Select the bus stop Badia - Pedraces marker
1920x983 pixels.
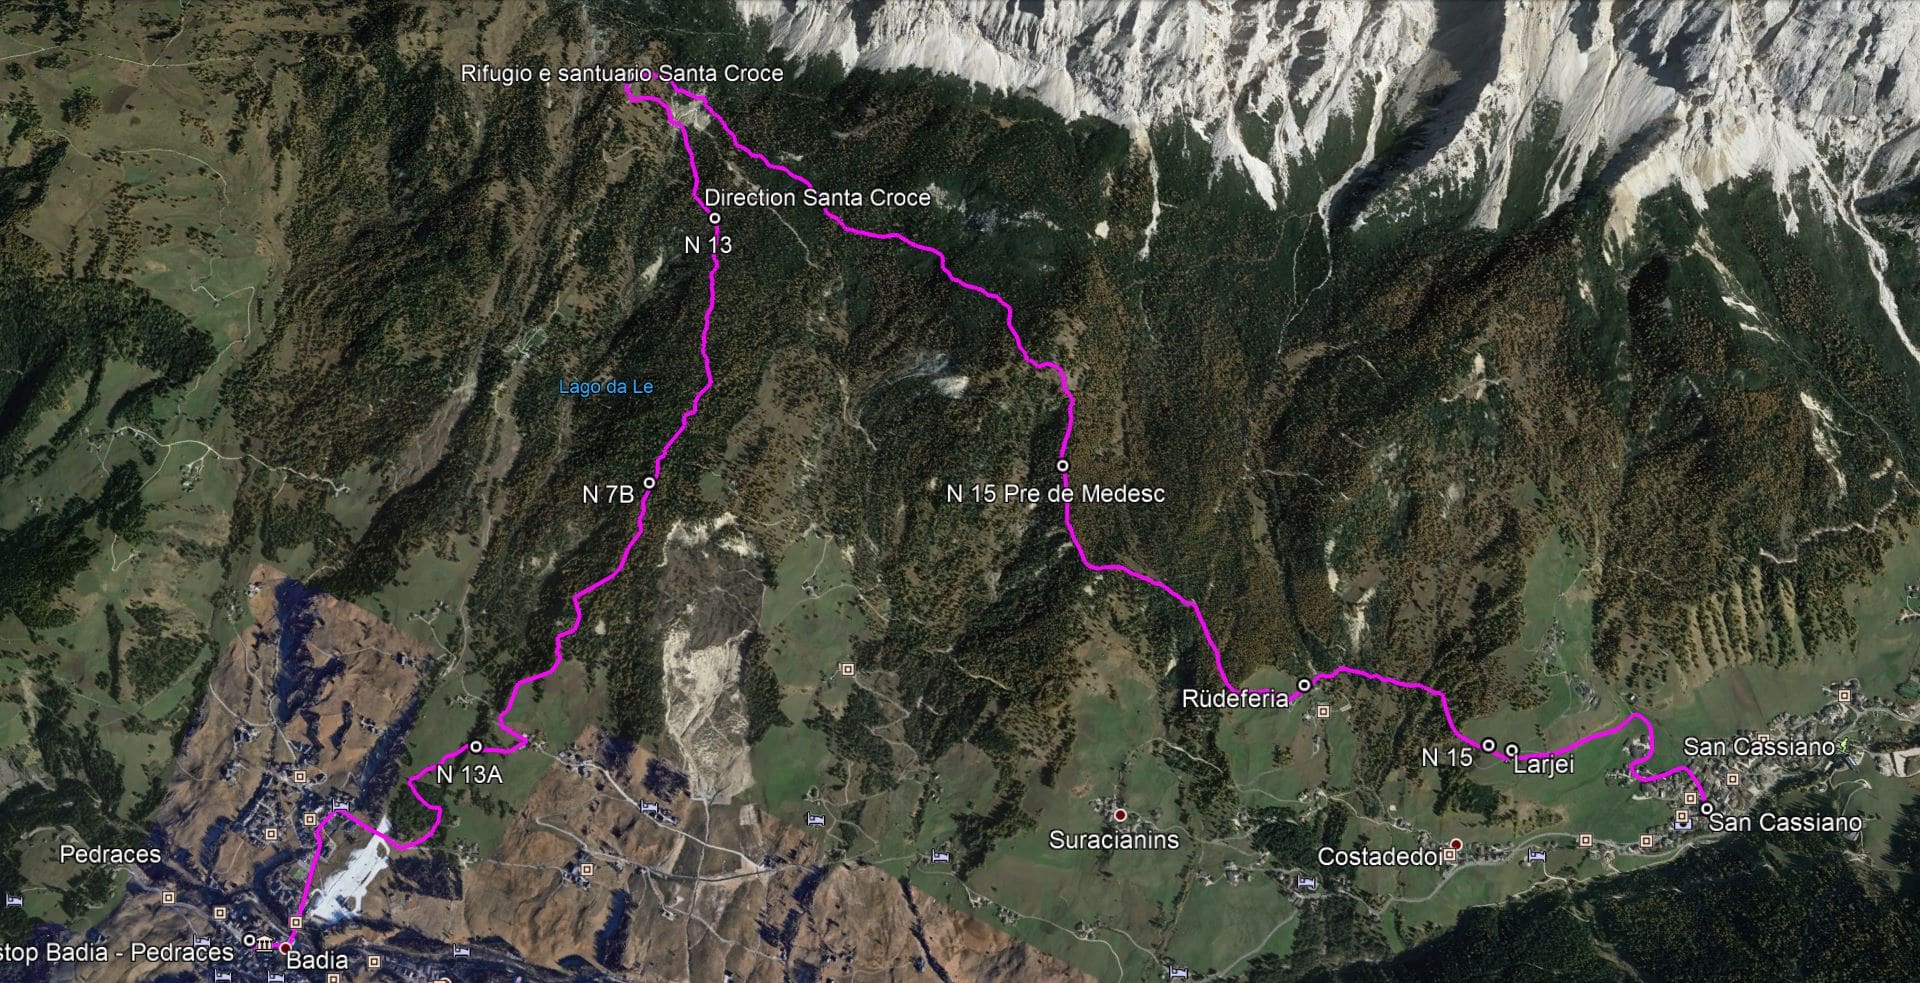(250, 940)
